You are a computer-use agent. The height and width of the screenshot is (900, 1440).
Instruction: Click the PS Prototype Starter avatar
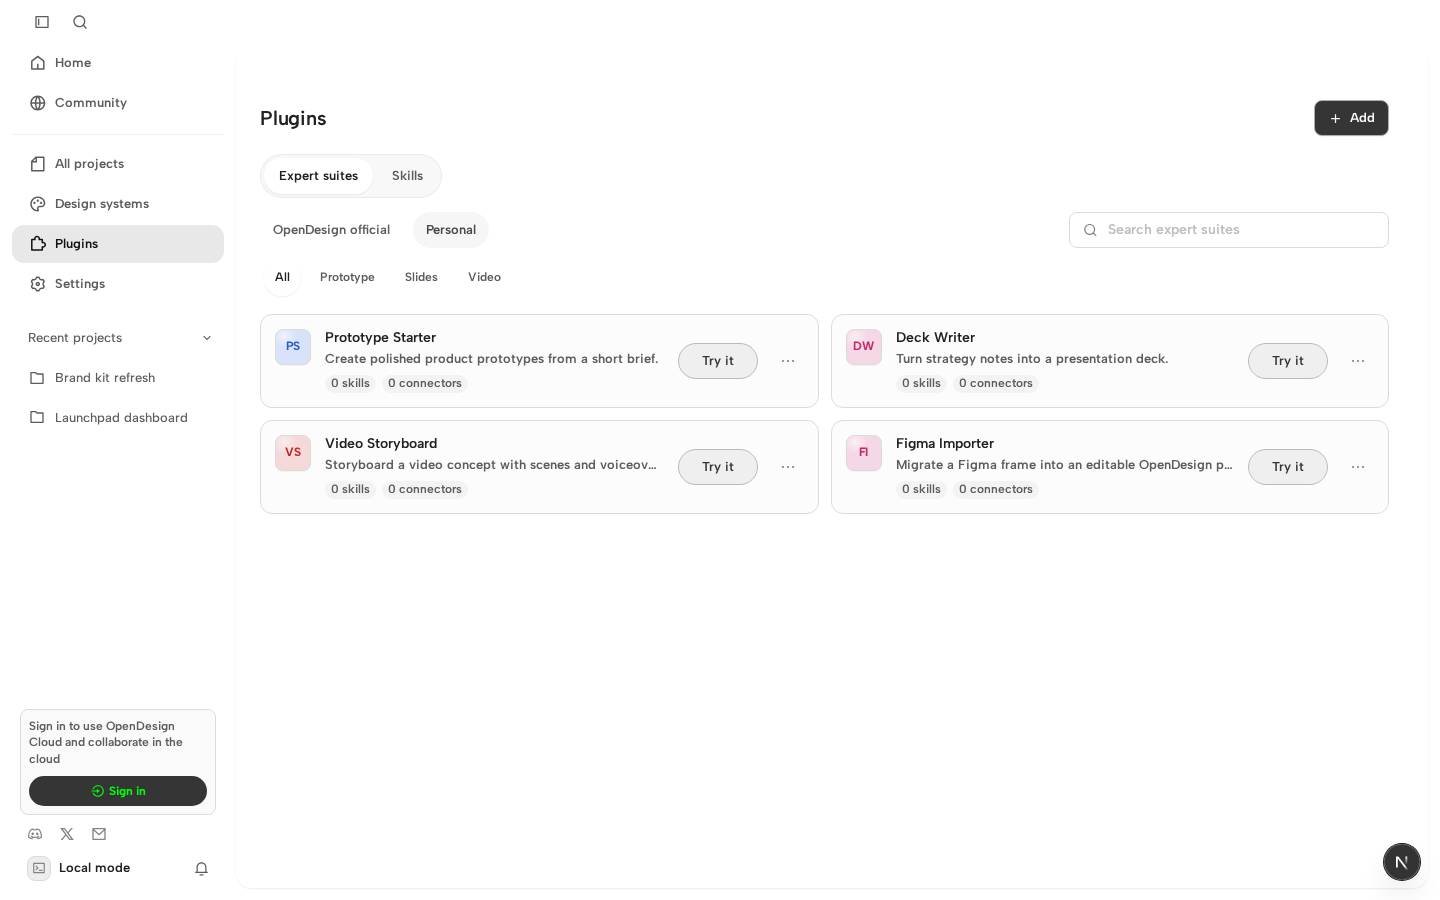pos(293,347)
